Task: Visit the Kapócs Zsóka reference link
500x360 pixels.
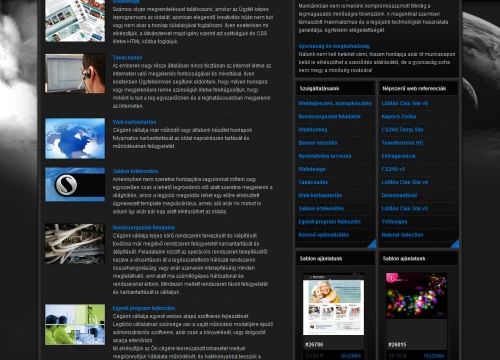Action: [x=399, y=116]
